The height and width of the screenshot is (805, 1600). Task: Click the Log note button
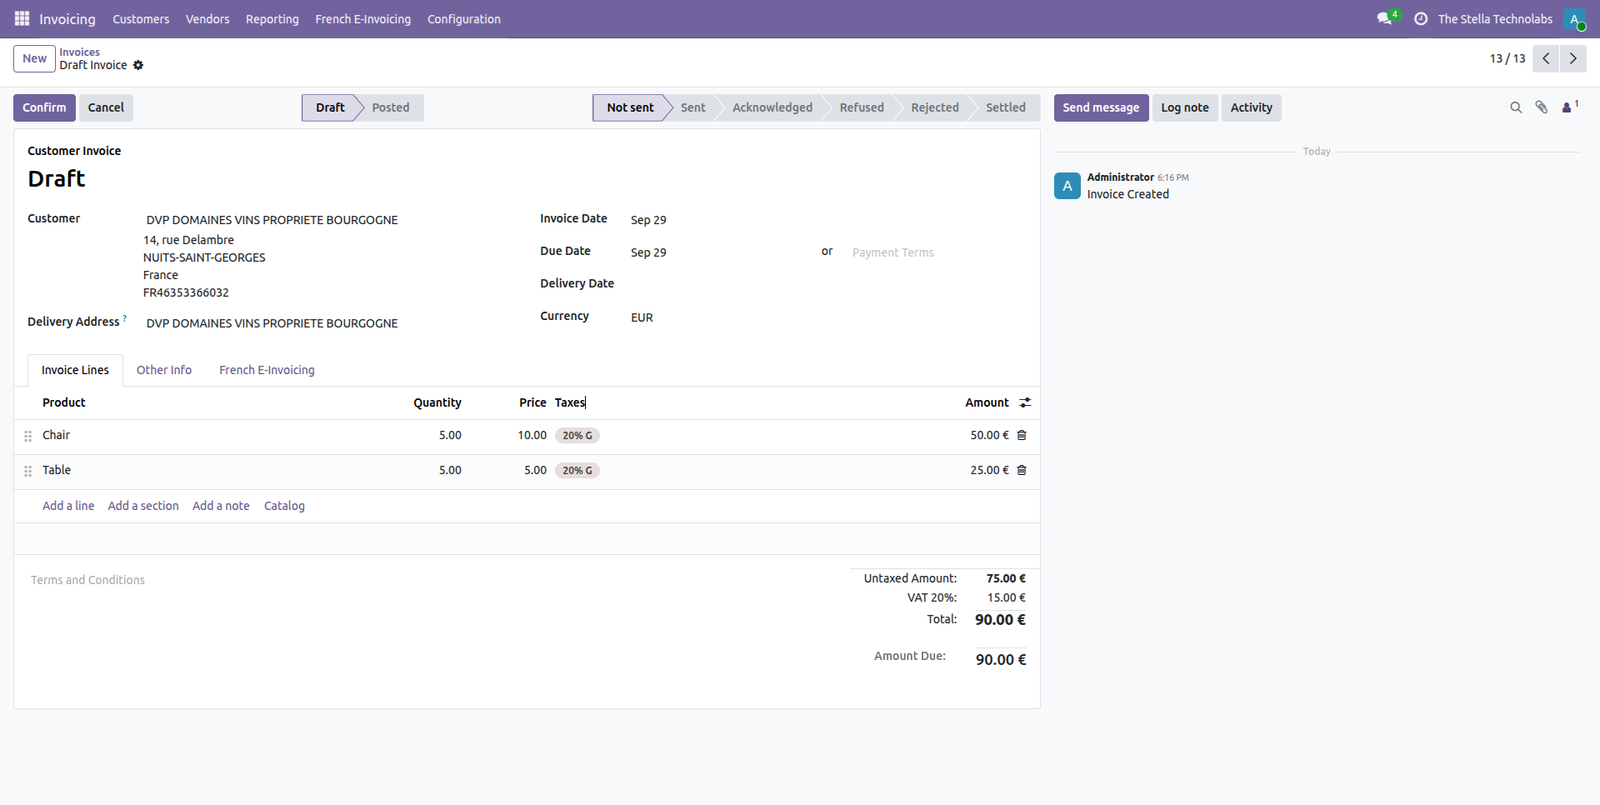1185,108
